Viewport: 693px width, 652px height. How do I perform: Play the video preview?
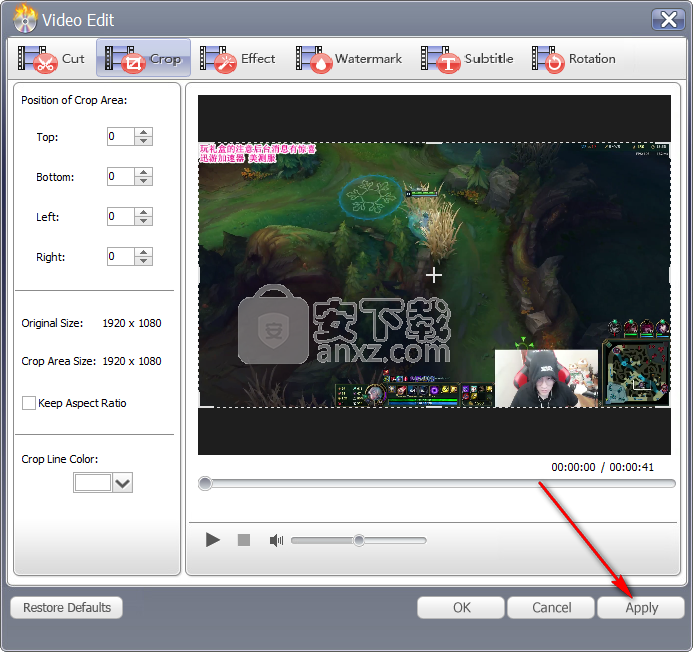tap(213, 540)
